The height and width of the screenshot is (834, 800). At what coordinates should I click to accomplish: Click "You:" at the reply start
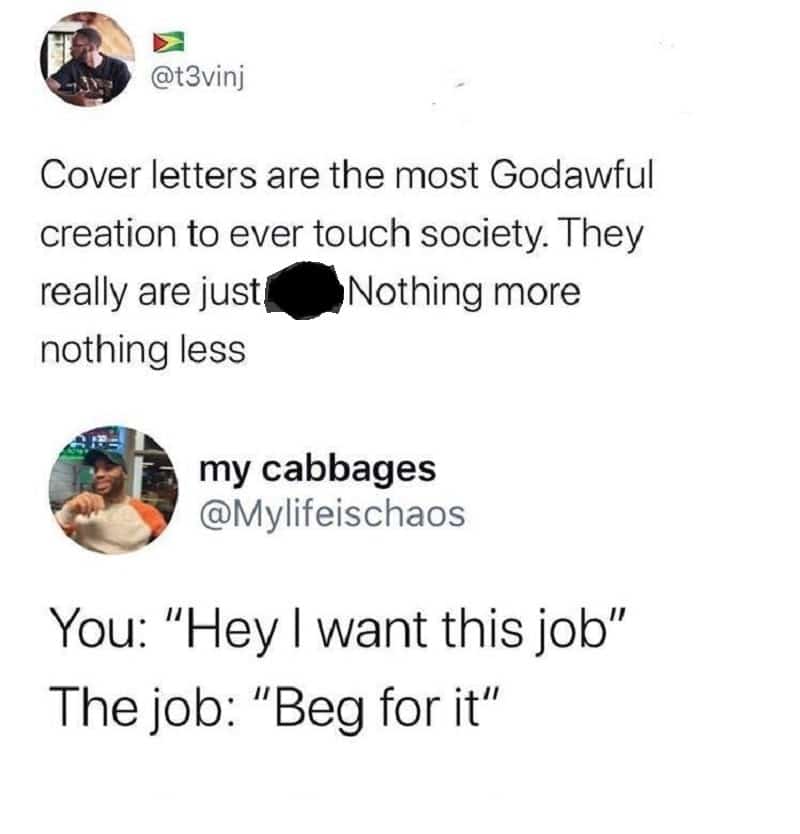[x=98, y=629]
